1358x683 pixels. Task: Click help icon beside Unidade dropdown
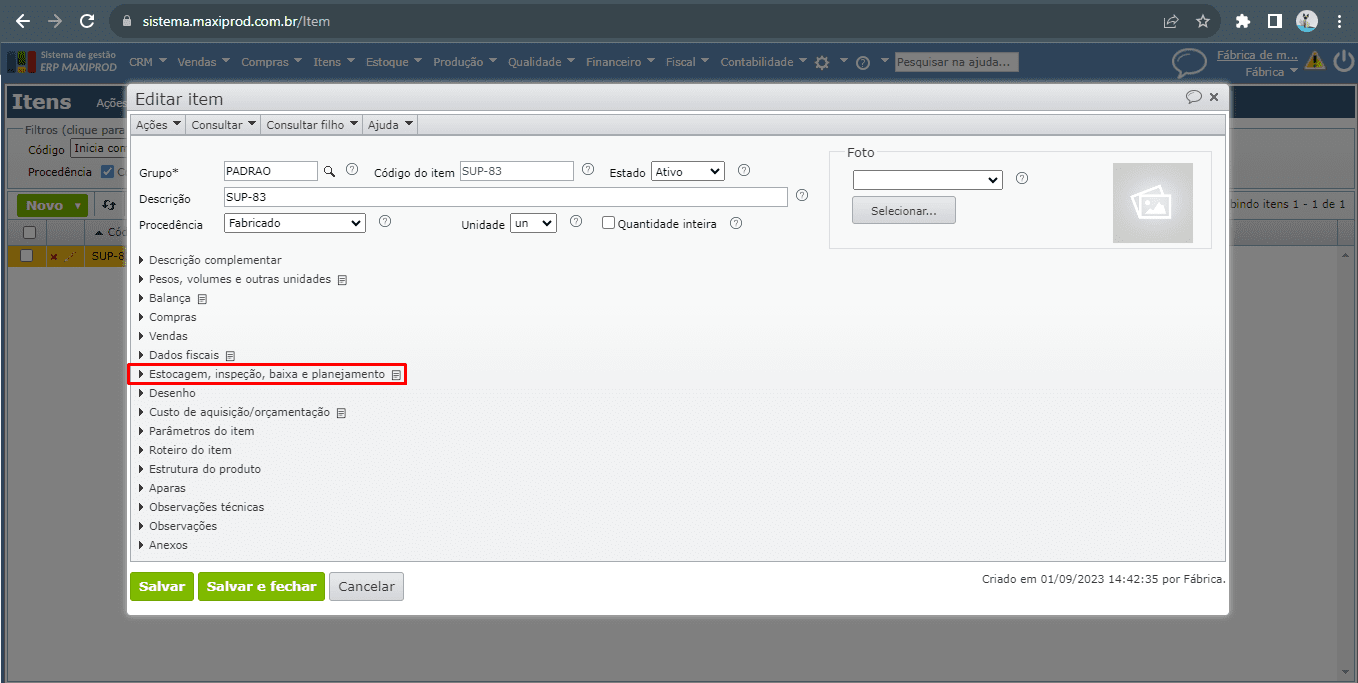(576, 222)
